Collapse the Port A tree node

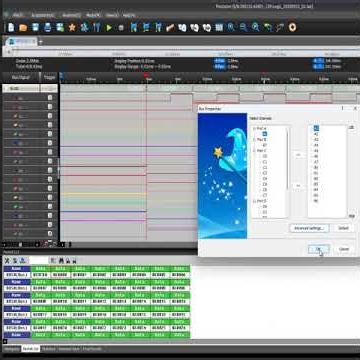pos(255,128)
